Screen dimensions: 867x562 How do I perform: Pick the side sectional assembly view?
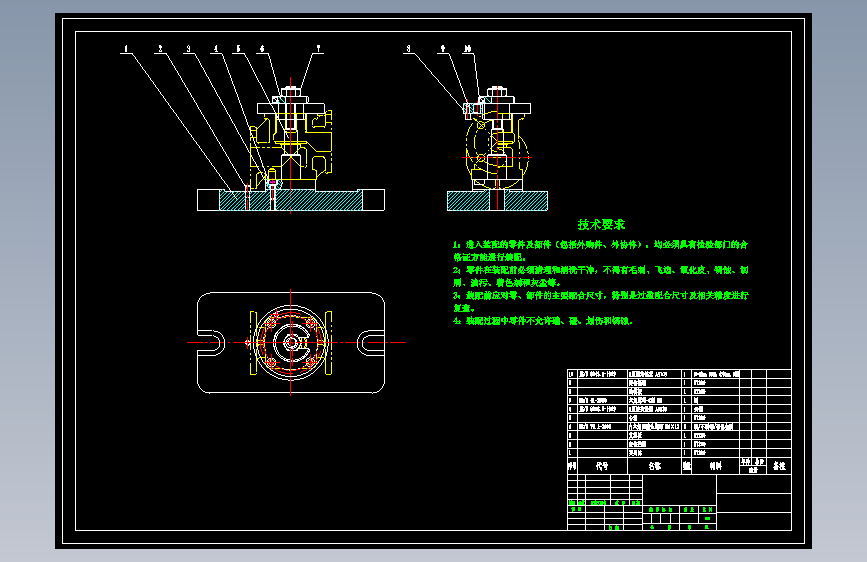pos(497,148)
